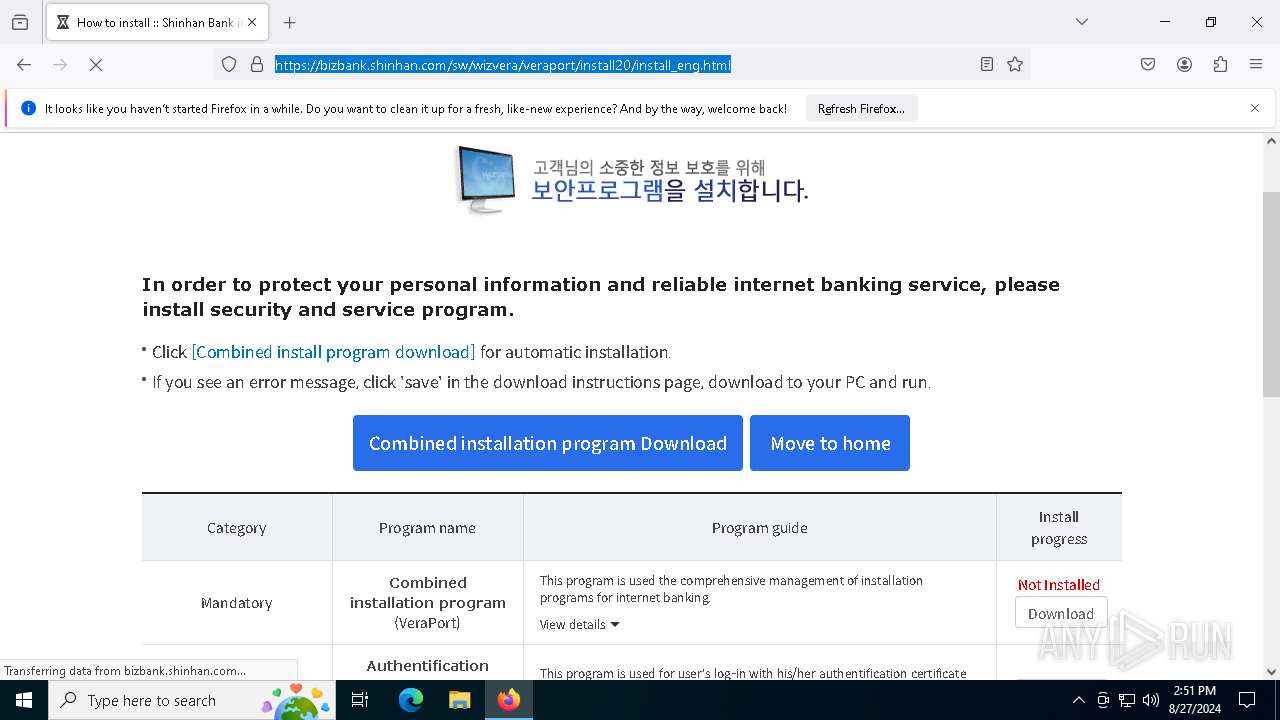The width and height of the screenshot is (1280, 720).
Task: Expand View details for VeraPort
Action: pyautogui.click(x=580, y=624)
